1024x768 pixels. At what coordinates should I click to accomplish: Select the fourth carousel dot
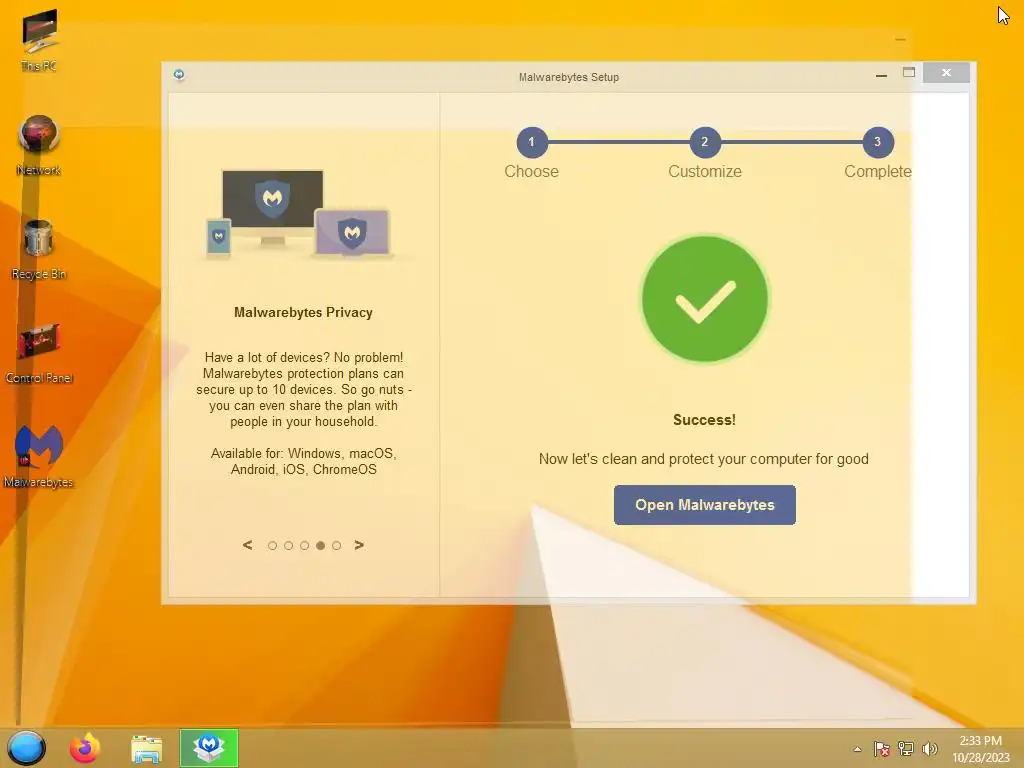(x=320, y=545)
